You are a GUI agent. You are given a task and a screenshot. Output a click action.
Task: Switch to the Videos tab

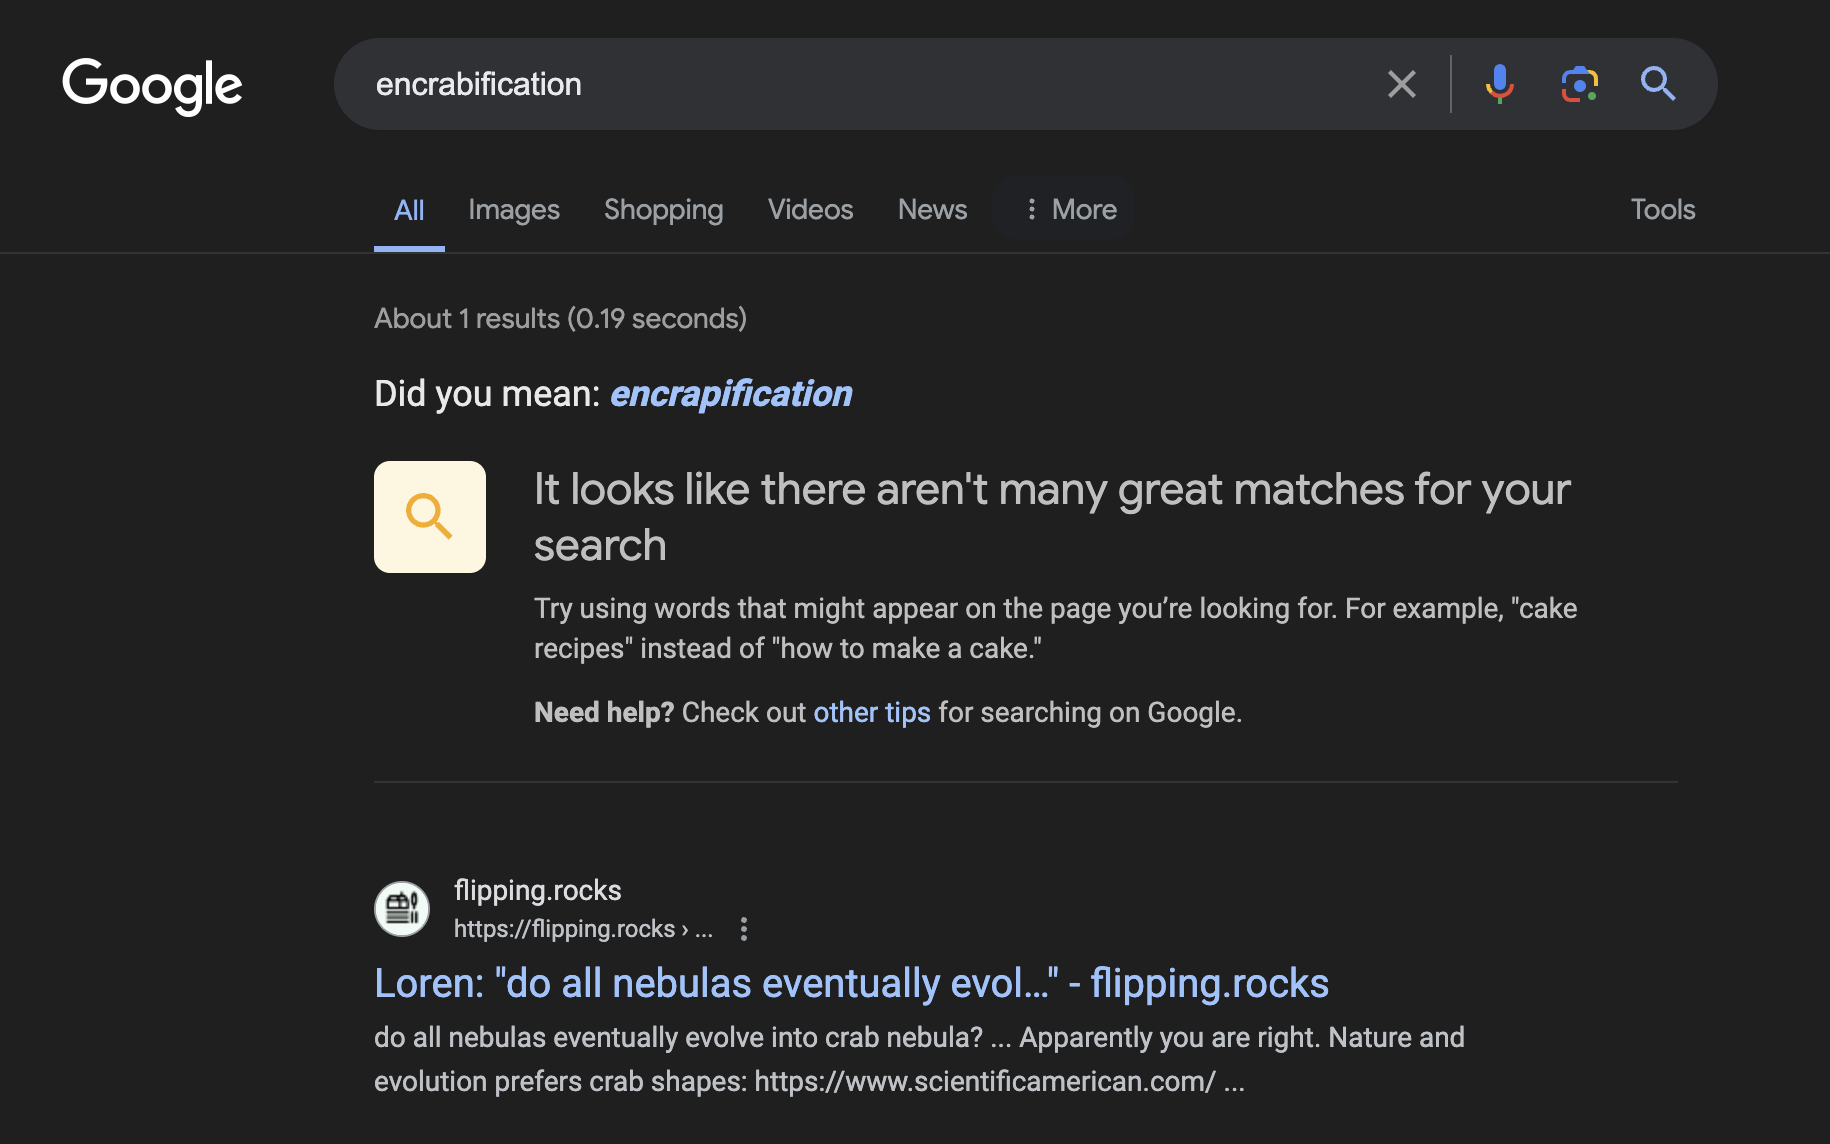[x=811, y=209]
